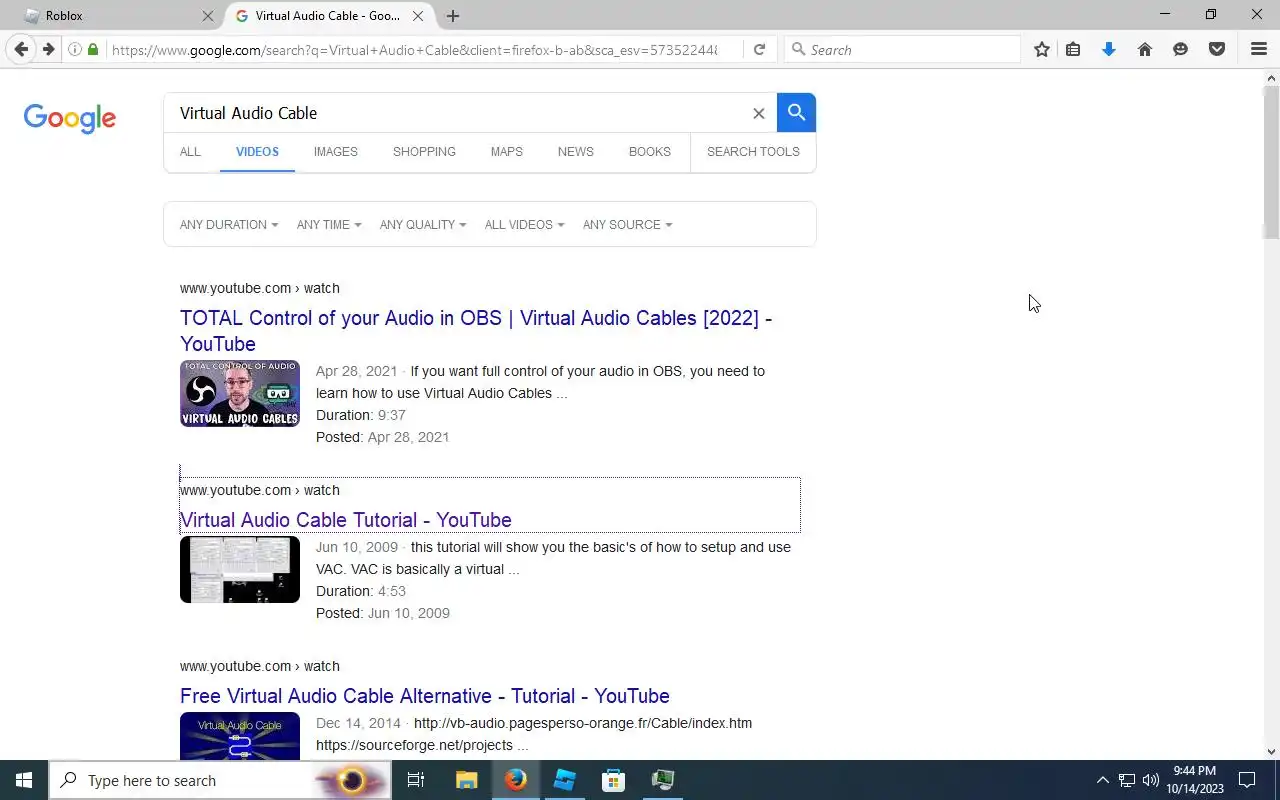Clear Google search box with X
1280x800 pixels.
coord(759,113)
